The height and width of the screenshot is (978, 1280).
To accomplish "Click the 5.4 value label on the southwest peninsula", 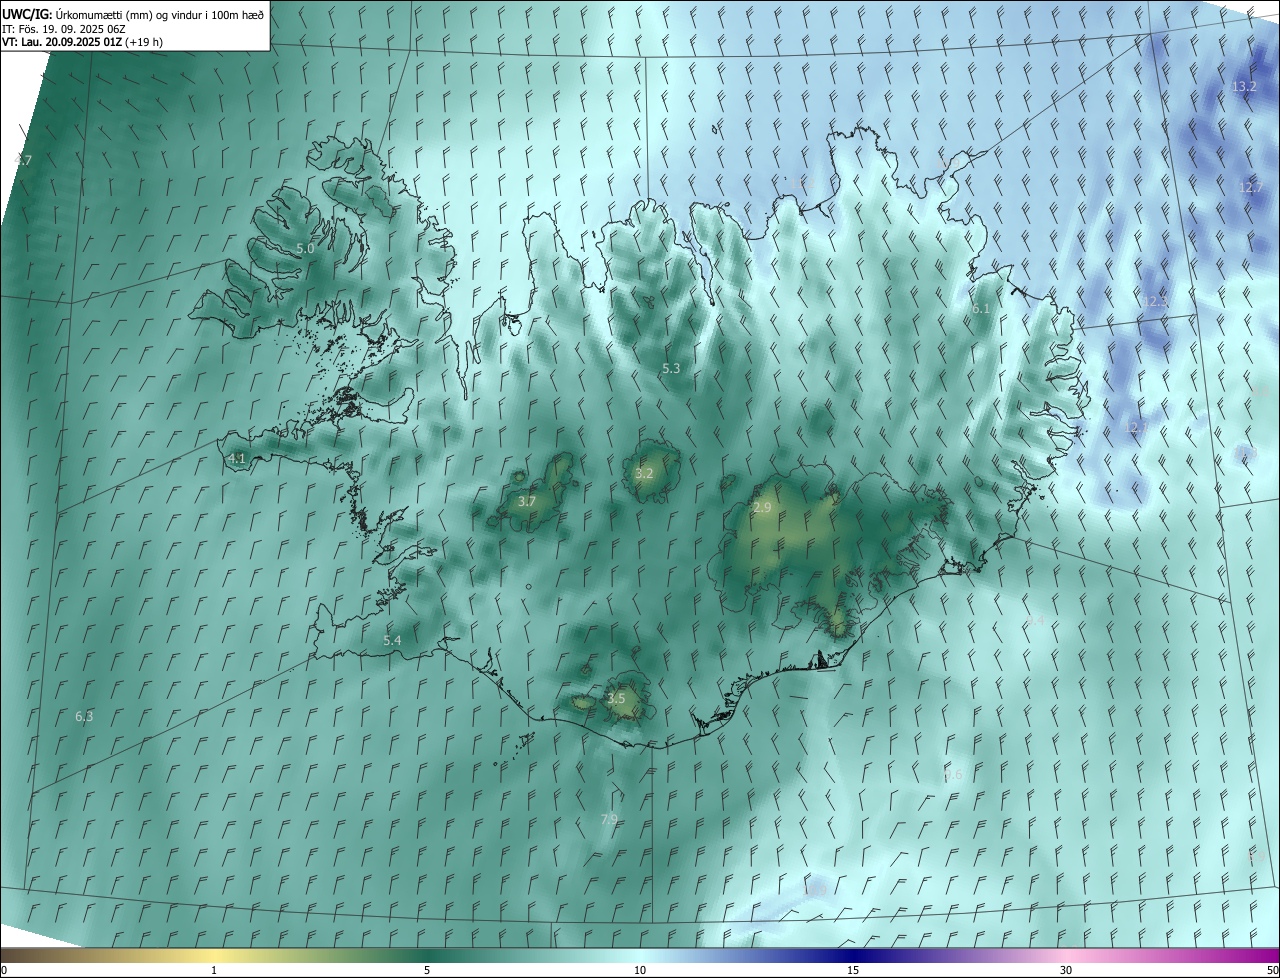I will (x=392, y=640).
